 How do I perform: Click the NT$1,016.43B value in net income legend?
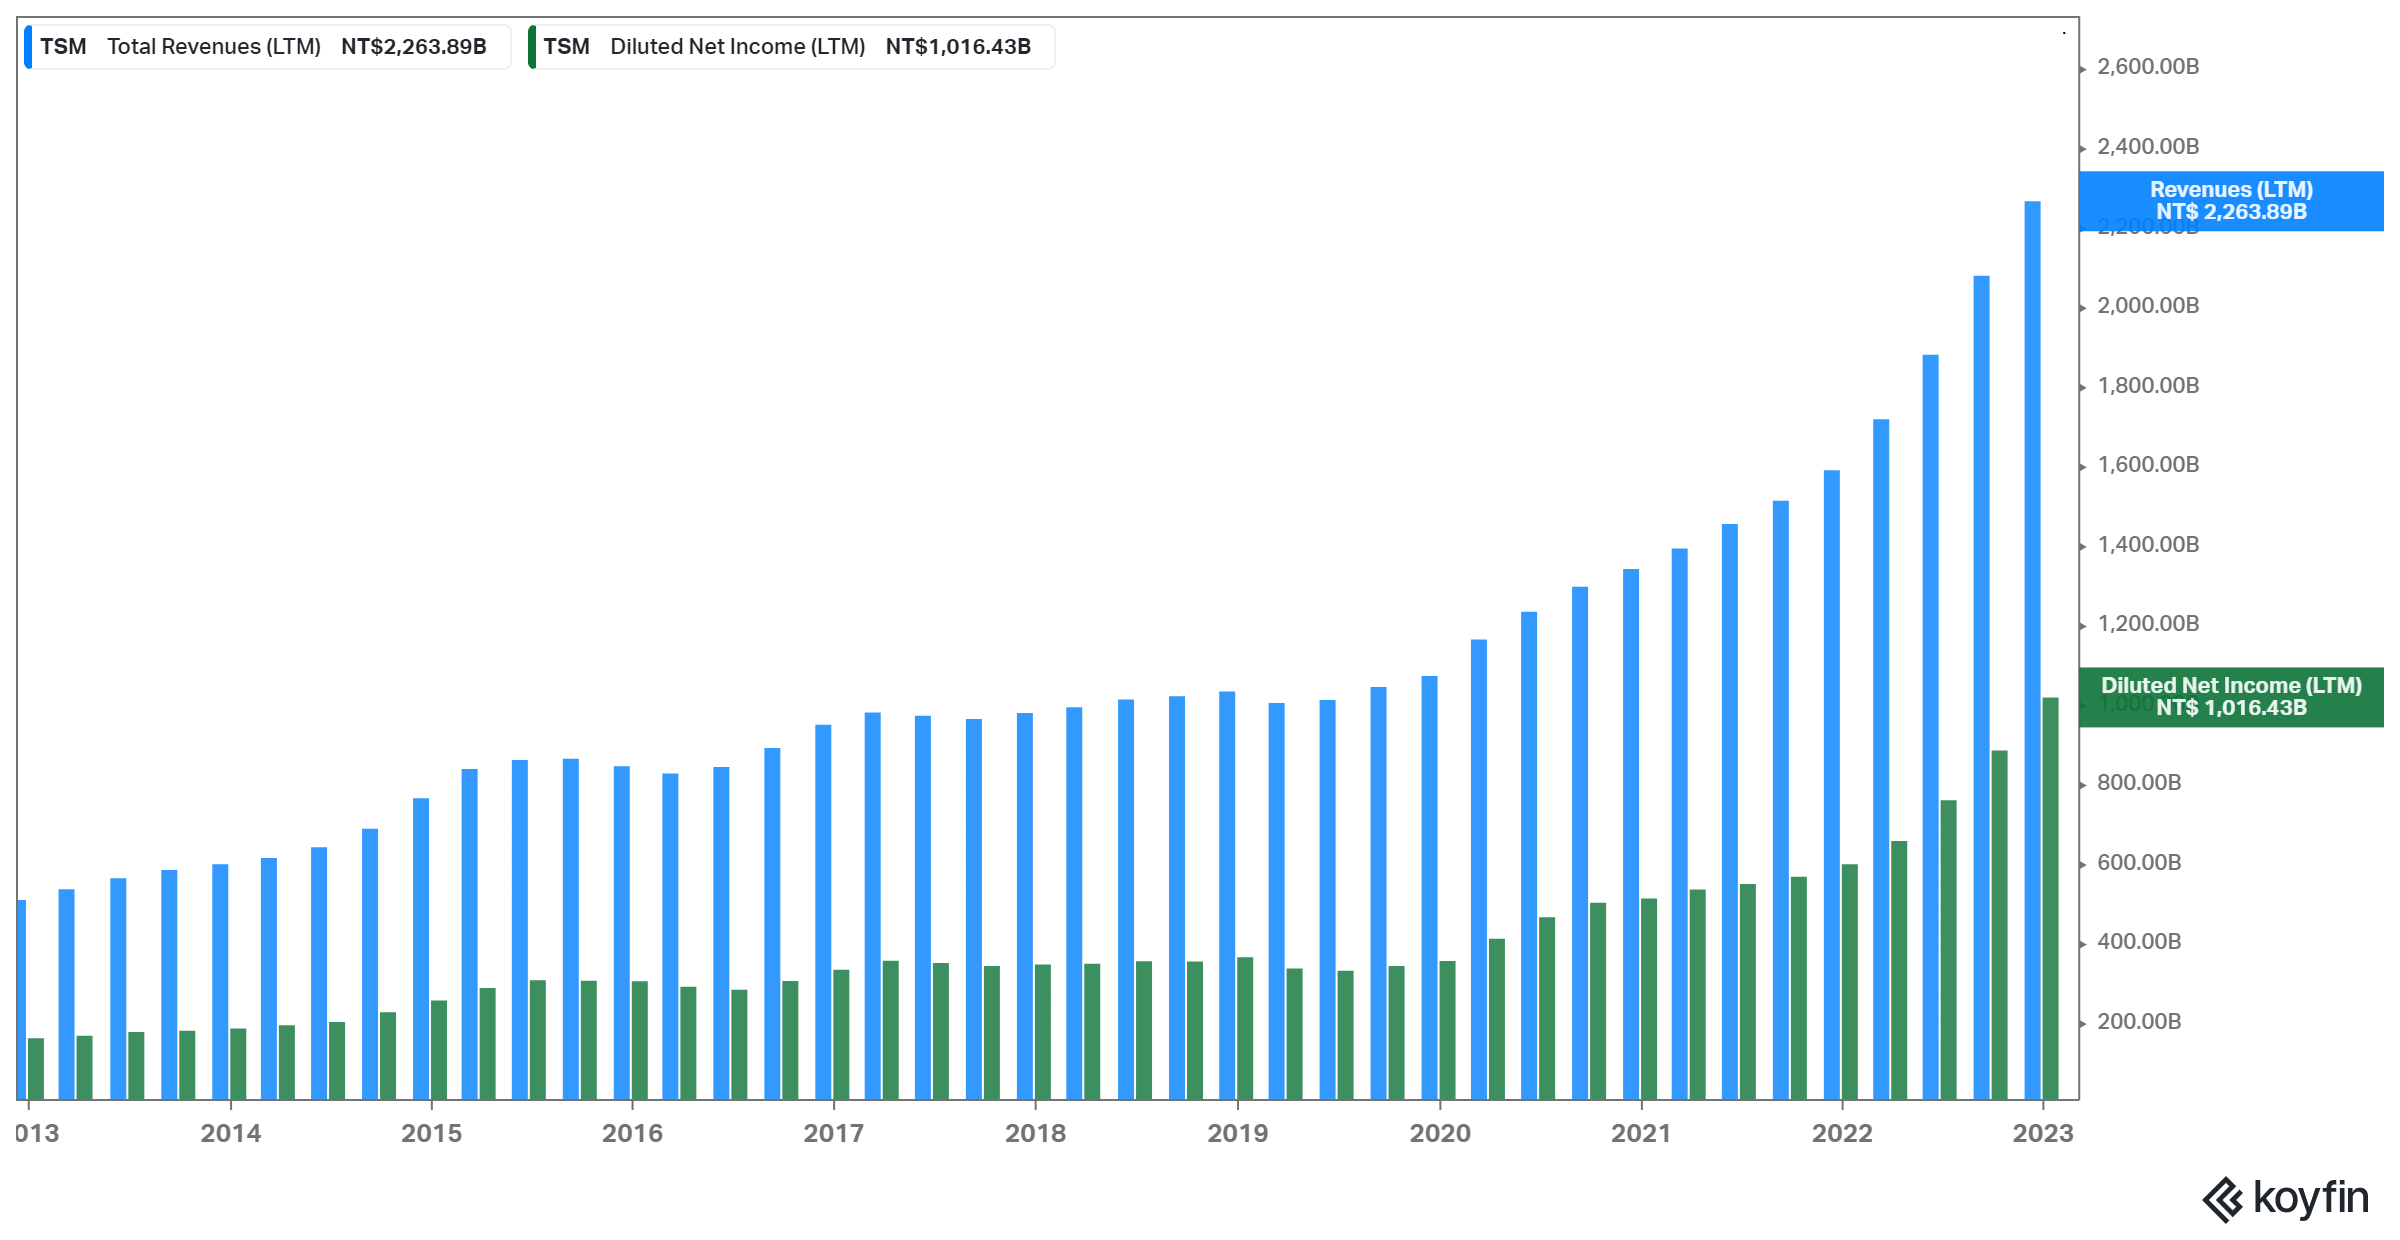(957, 47)
